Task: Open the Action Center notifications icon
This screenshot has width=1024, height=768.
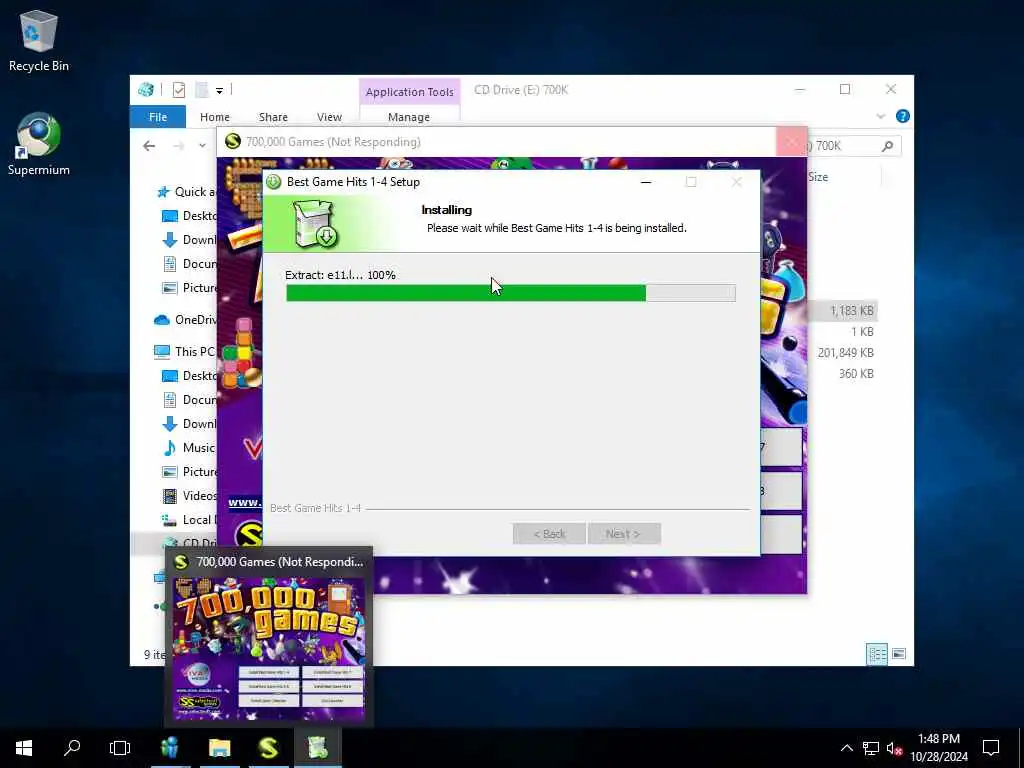Action: pyautogui.click(x=991, y=748)
